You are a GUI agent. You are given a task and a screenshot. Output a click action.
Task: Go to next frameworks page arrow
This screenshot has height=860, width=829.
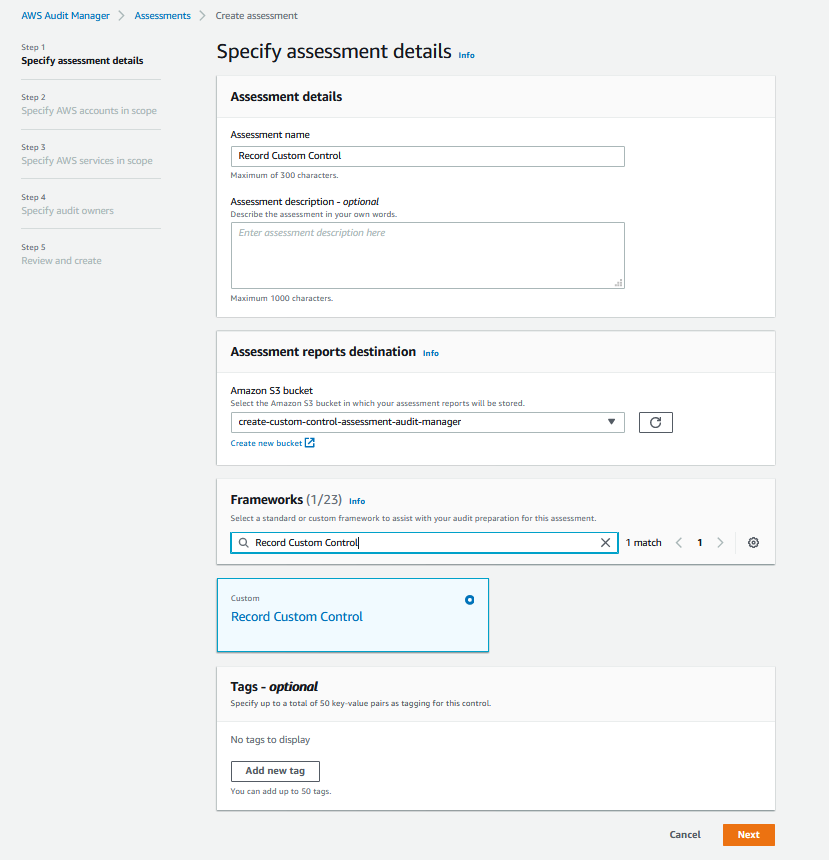(x=720, y=542)
